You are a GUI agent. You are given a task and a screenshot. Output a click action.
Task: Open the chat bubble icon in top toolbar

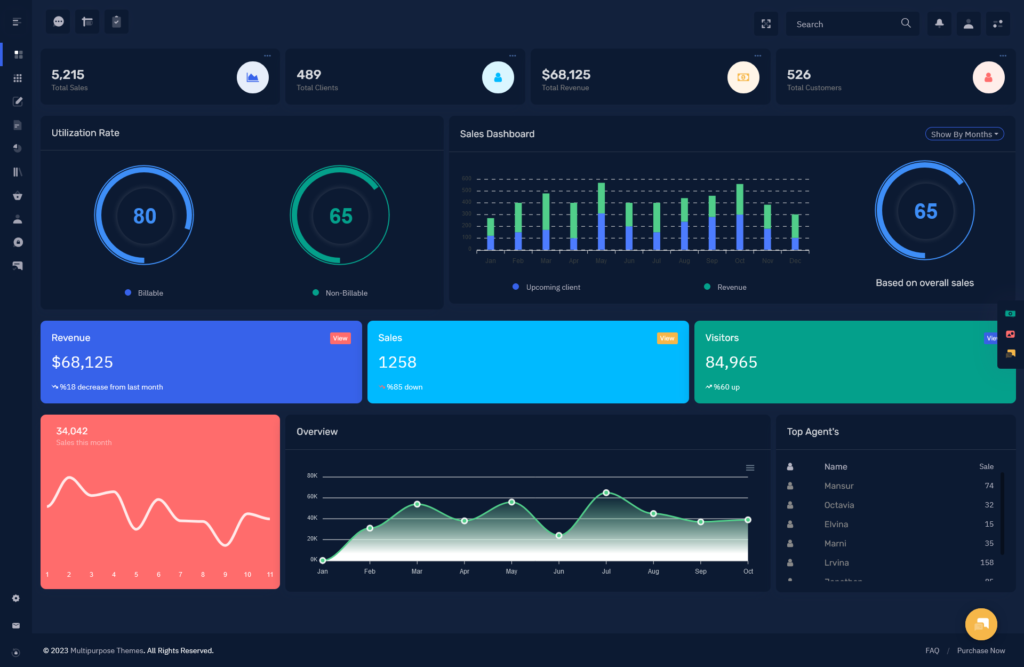[x=58, y=22]
